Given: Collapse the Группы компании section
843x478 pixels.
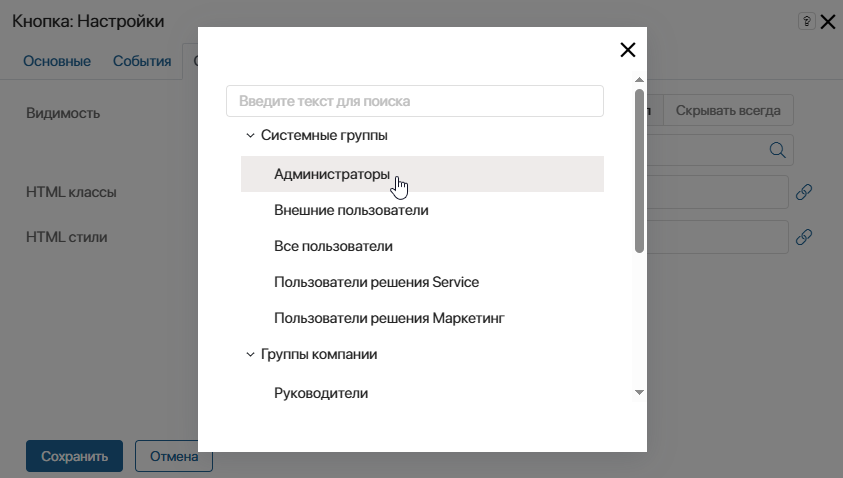Looking at the screenshot, I should tap(250, 354).
